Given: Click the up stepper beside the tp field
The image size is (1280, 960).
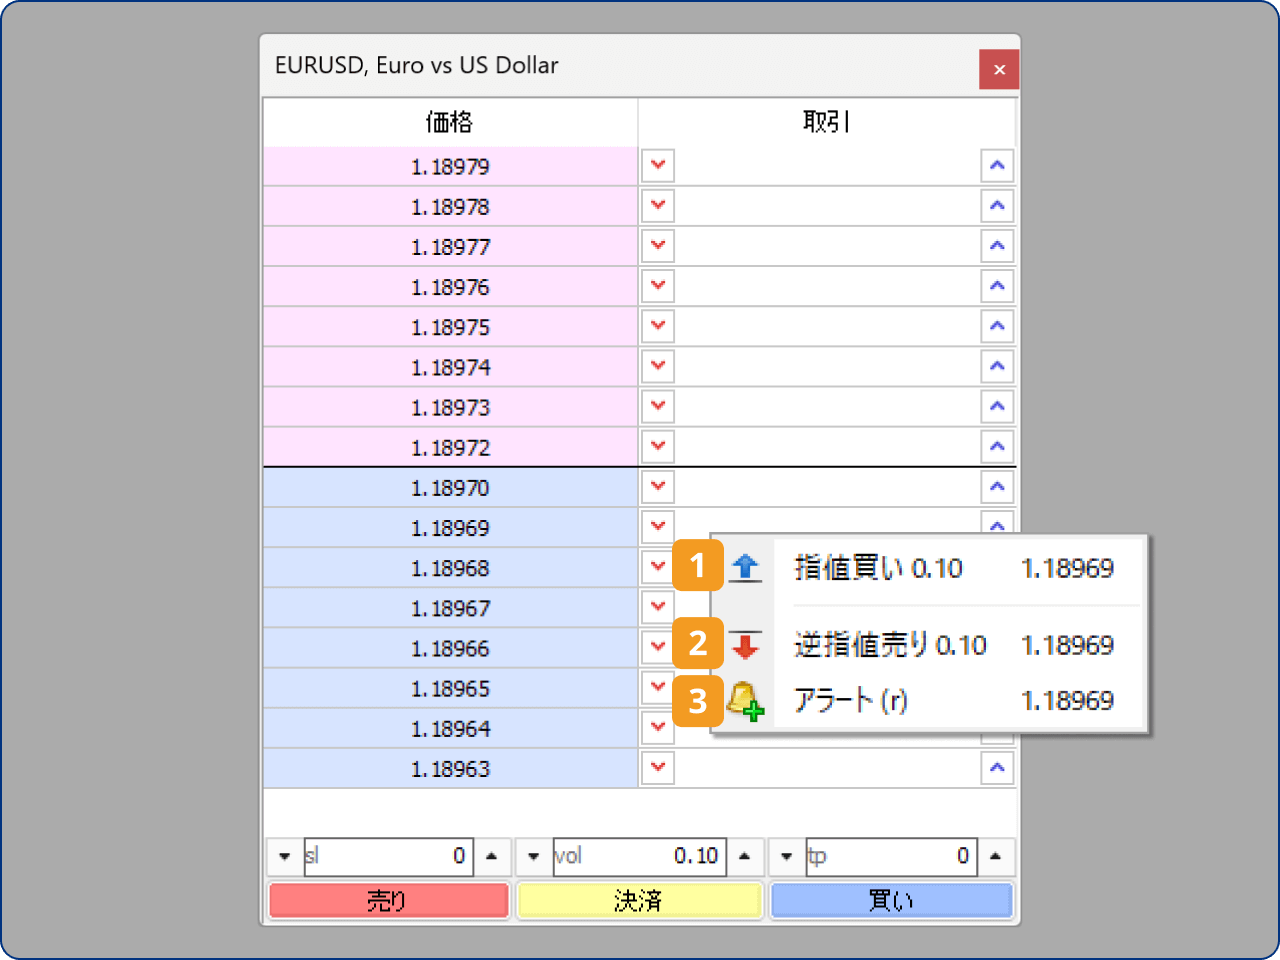Looking at the screenshot, I should [x=996, y=856].
